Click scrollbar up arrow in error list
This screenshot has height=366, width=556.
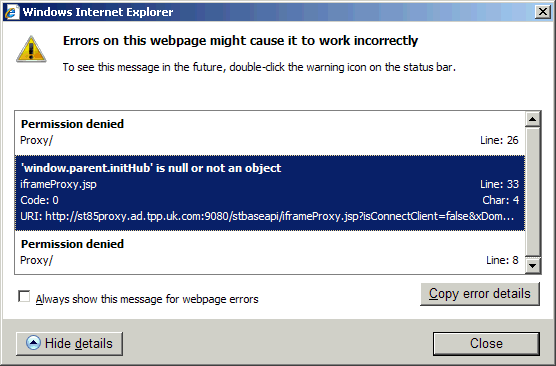pos(533,119)
